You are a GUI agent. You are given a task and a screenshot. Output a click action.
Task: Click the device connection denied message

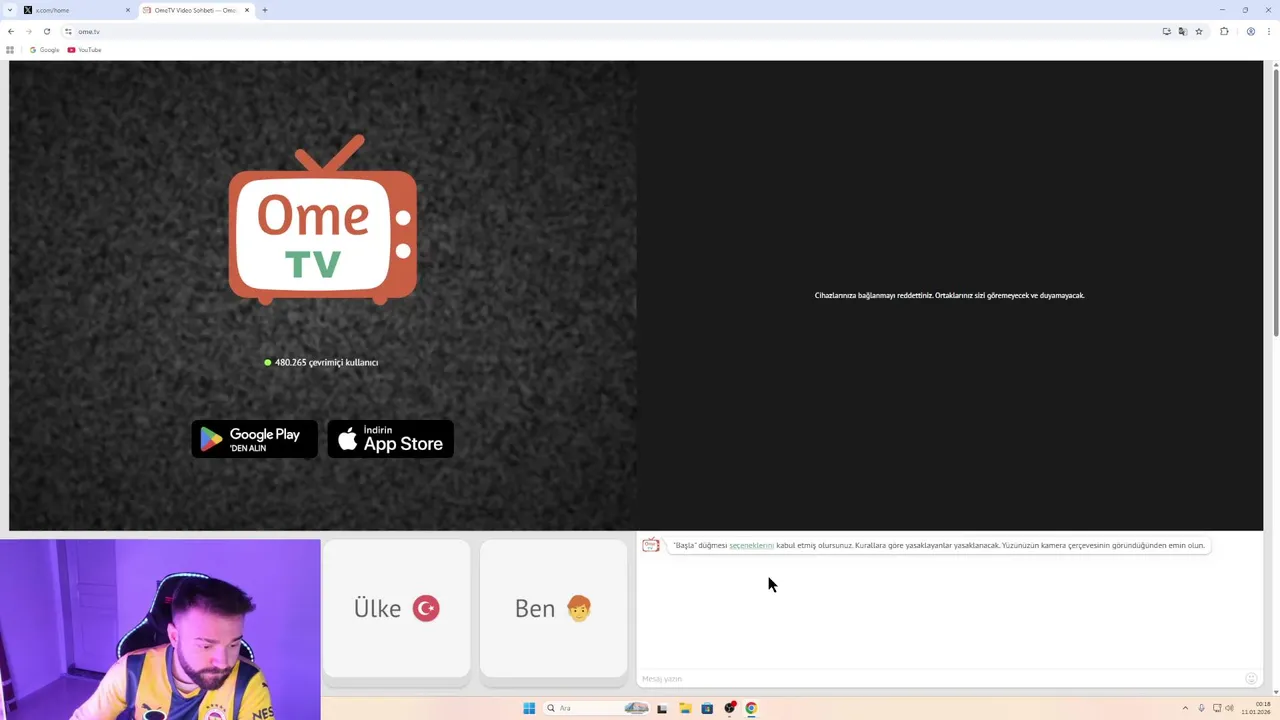pyautogui.click(x=949, y=295)
